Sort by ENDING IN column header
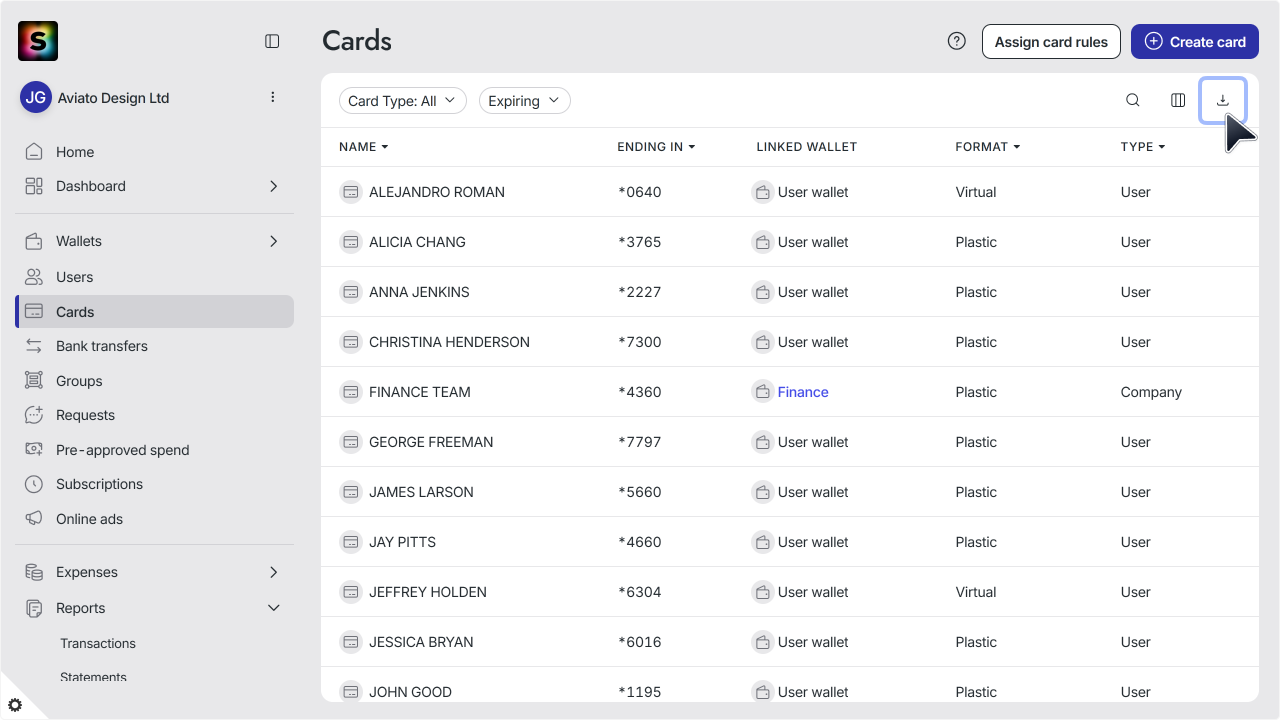This screenshot has width=1280, height=720. pos(656,147)
